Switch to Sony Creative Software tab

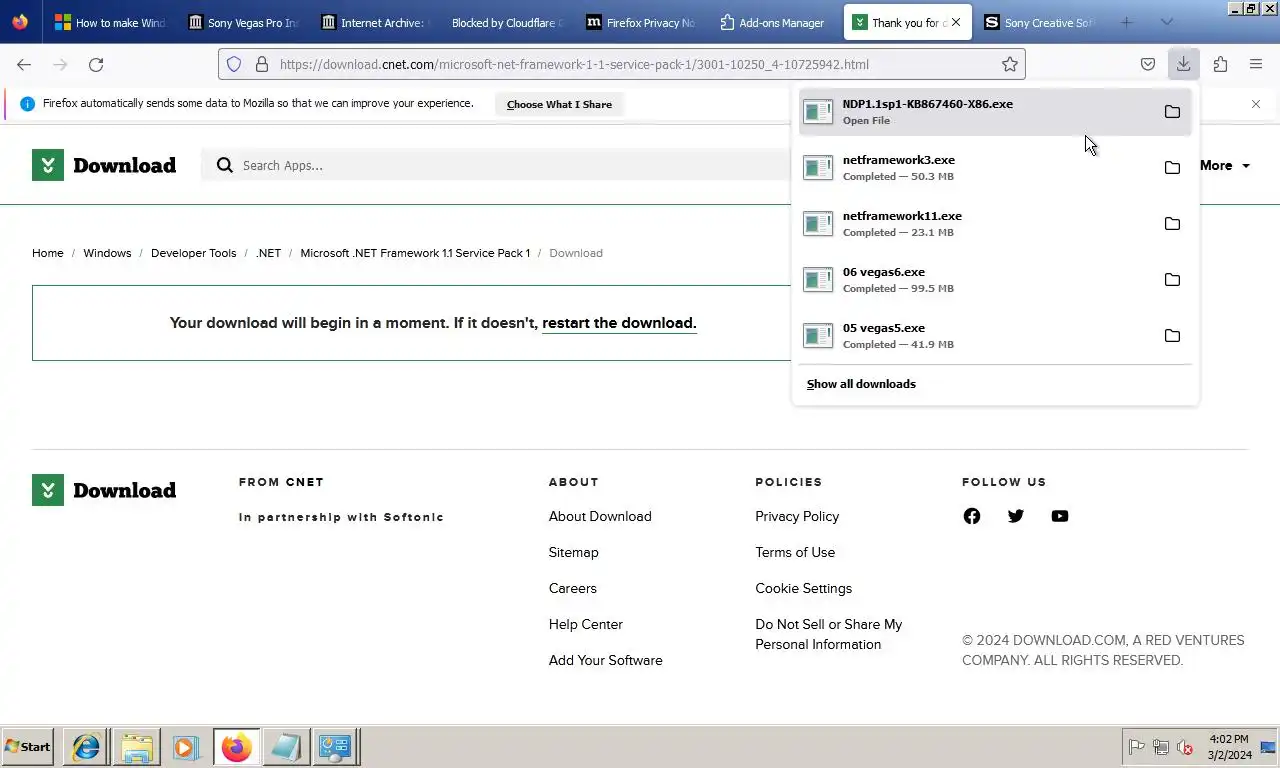(1040, 22)
